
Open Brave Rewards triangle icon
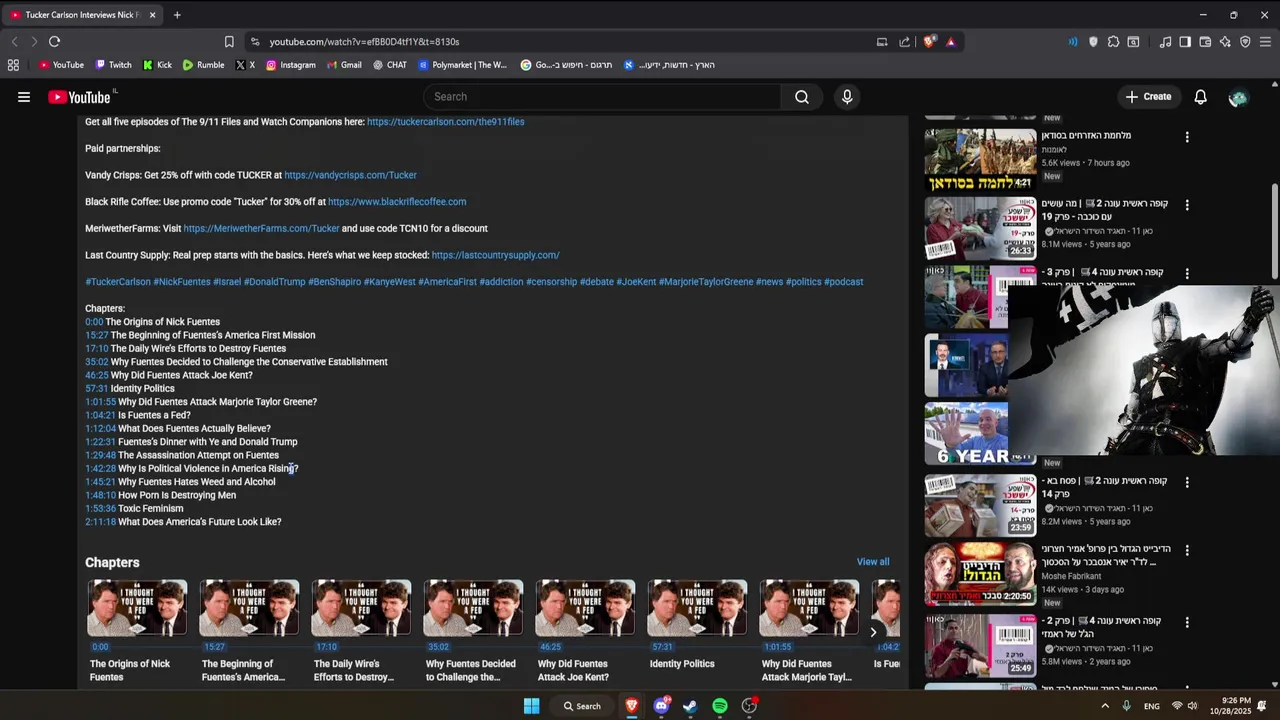pos(950,42)
